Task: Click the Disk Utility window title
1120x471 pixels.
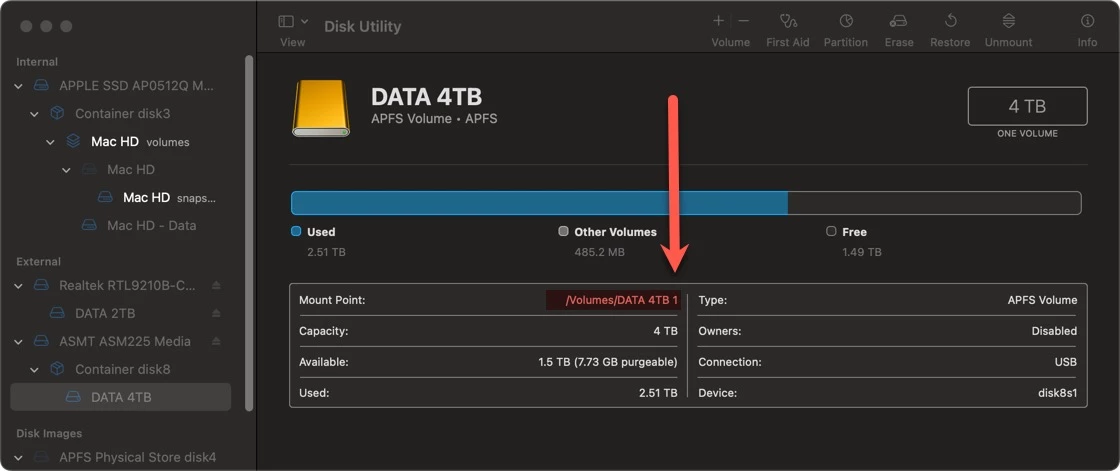Action: pyautogui.click(x=362, y=26)
